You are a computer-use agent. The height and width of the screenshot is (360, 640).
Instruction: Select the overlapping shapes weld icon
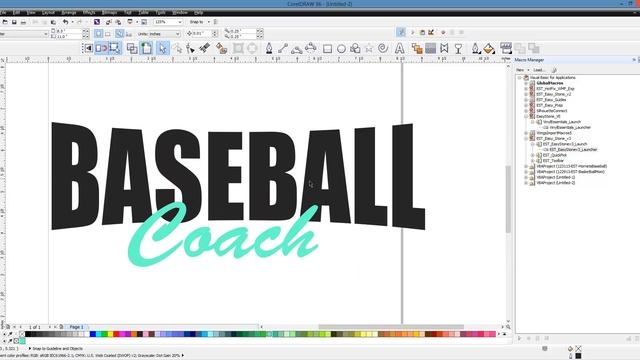pos(355,49)
